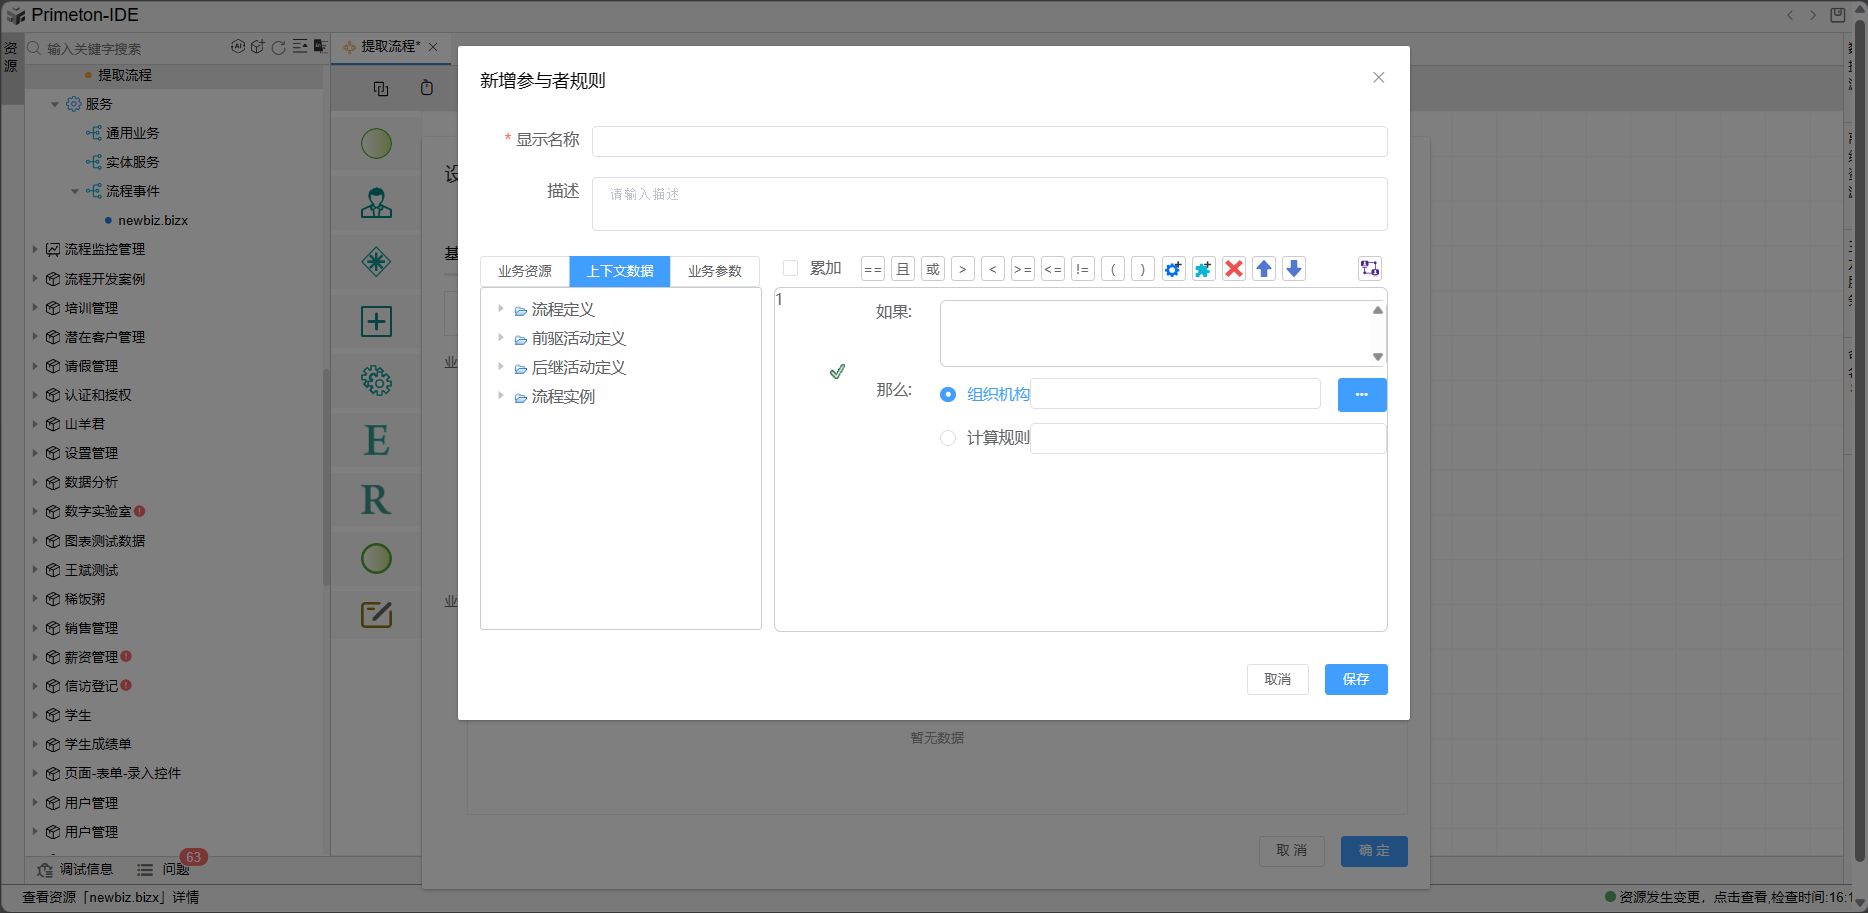
Task: Expand the 前驱活动定义 tree node
Action: pos(501,338)
